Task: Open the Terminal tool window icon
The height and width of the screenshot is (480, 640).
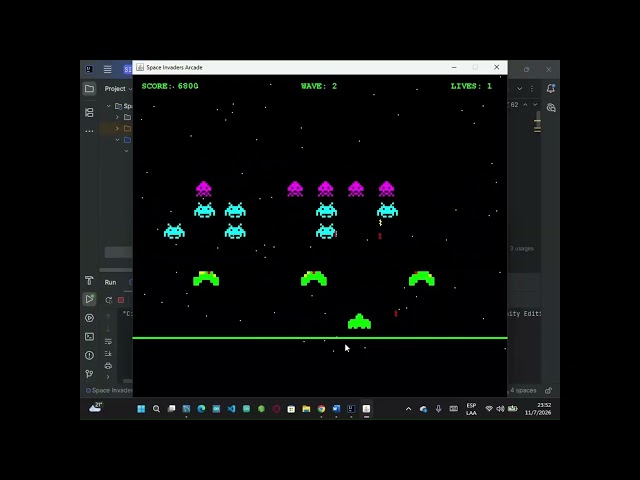Action: [89, 337]
